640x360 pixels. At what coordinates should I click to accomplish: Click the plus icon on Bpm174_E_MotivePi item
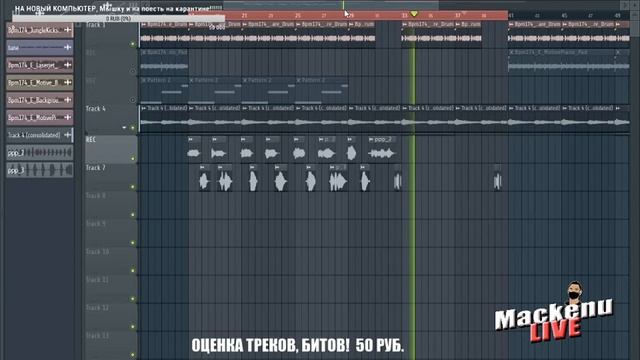tap(67, 118)
